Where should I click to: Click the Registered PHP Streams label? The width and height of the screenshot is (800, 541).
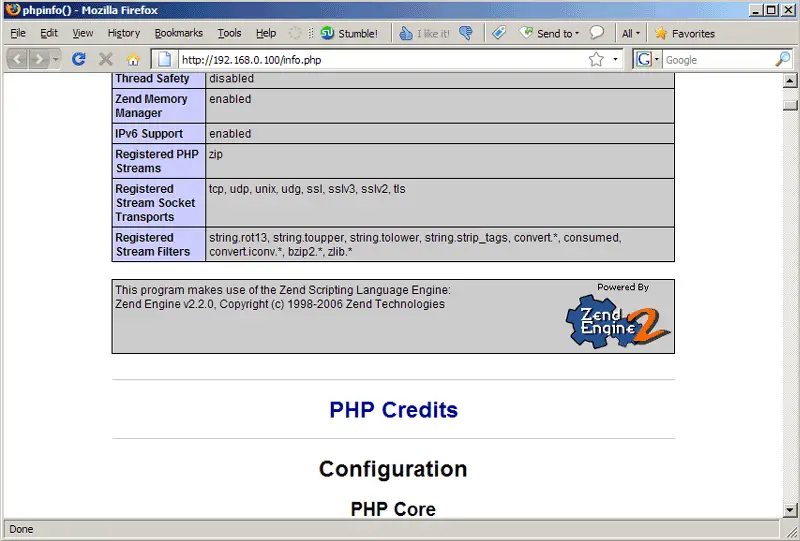157,161
